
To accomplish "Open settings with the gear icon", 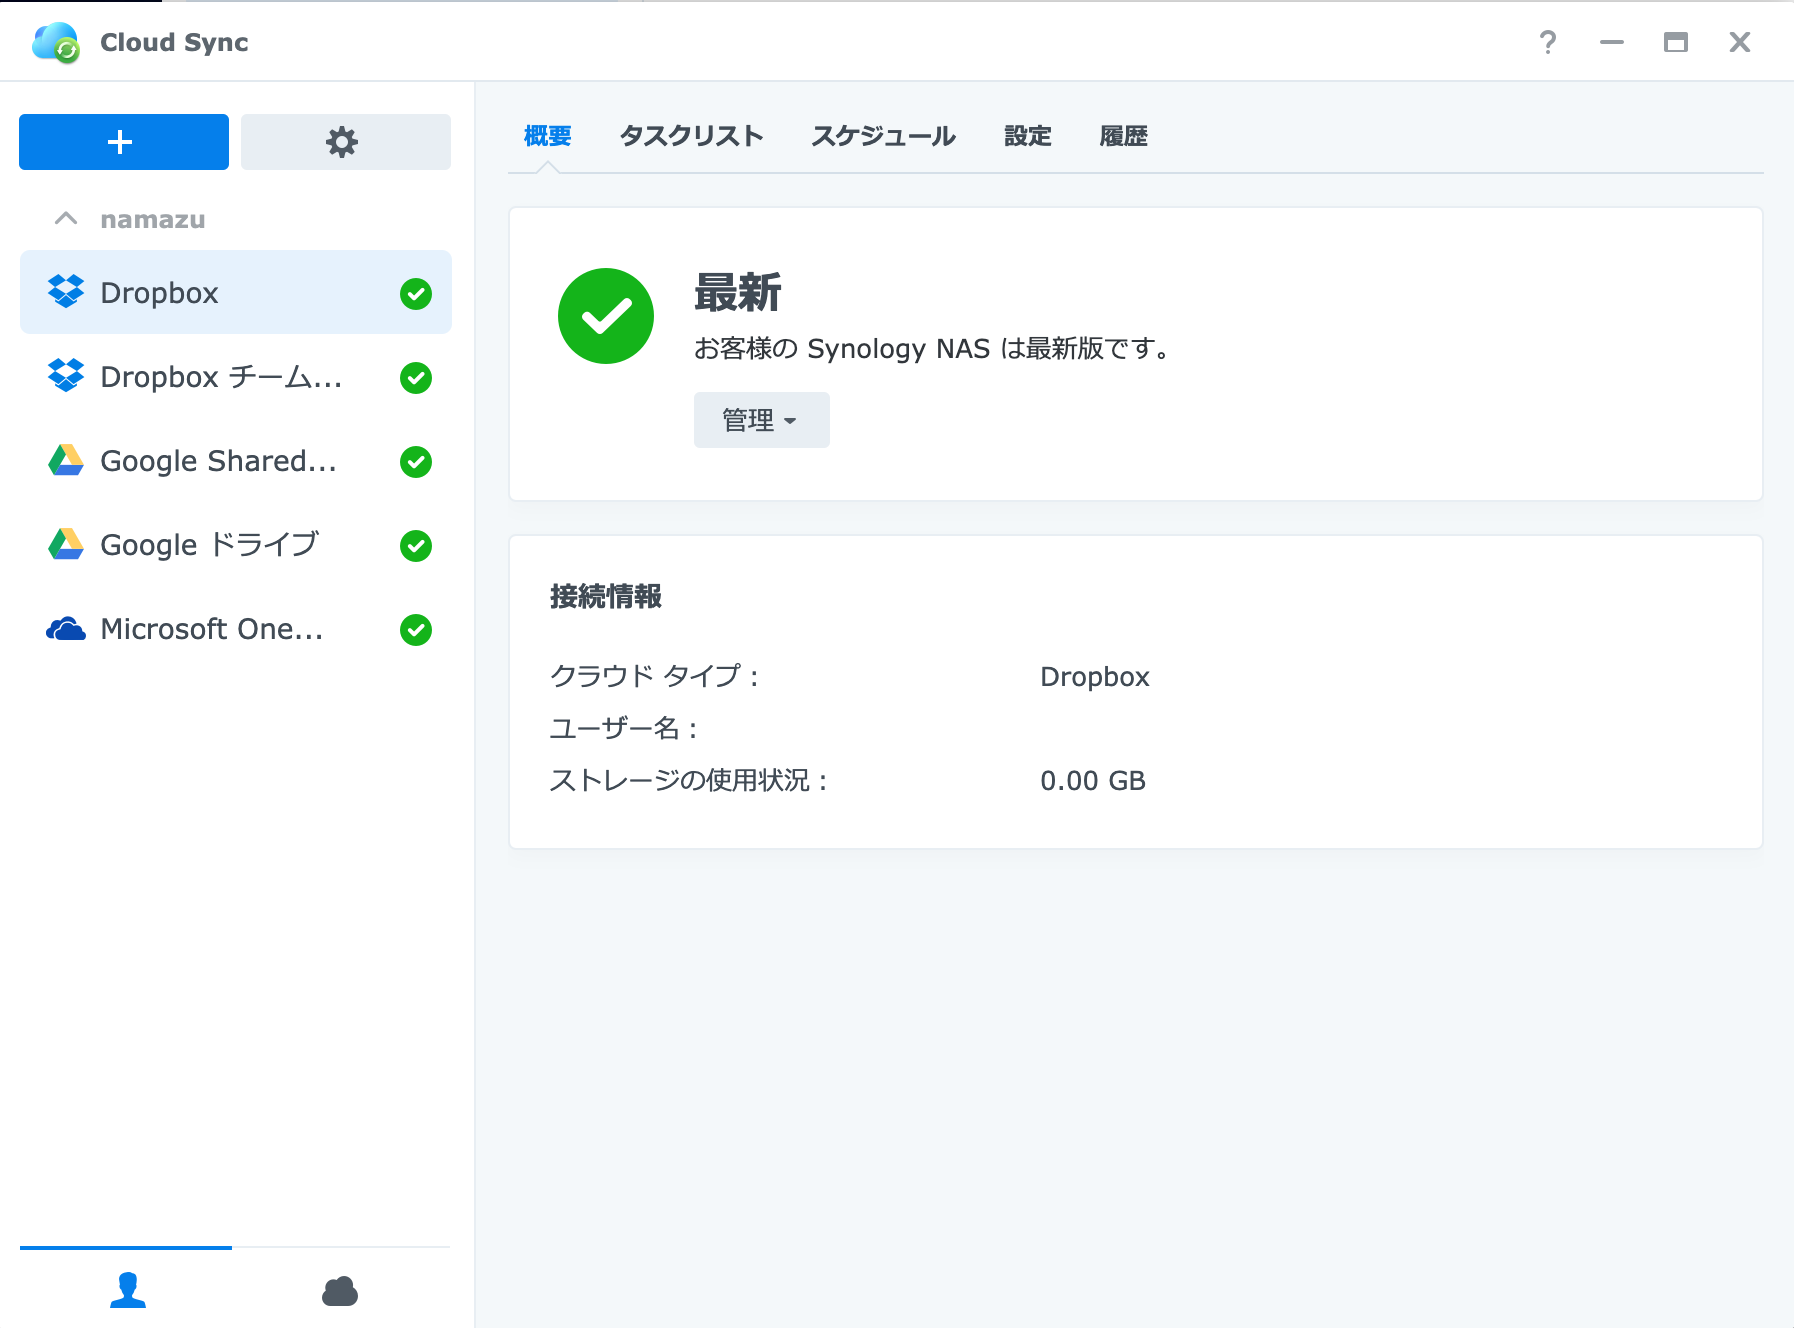I will (344, 142).
